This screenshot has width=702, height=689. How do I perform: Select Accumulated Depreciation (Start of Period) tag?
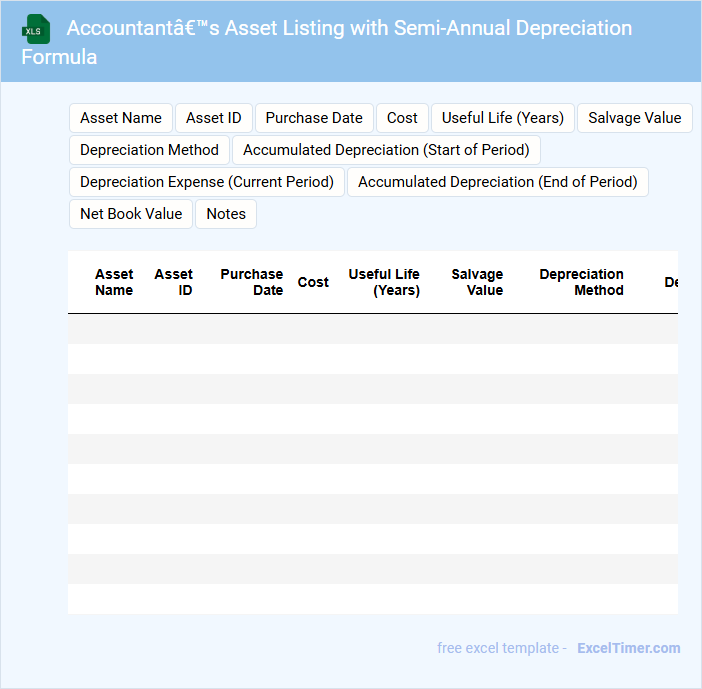point(386,150)
